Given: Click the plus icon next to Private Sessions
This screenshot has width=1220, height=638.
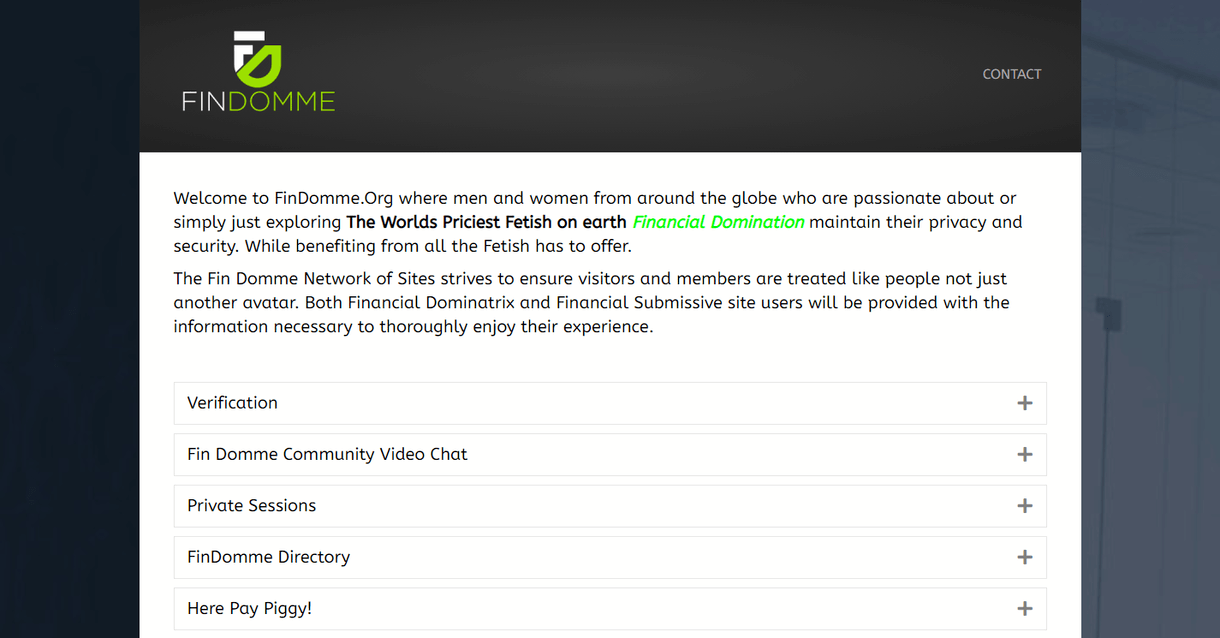Looking at the screenshot, I should (1024, 506).
